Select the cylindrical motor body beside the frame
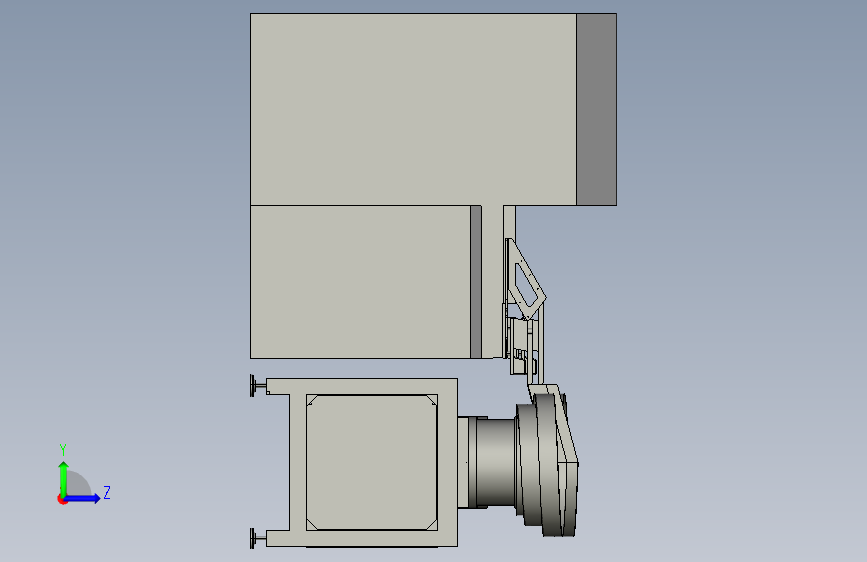Image resolution: width=867 pixels, height=562 pixels. click(x=495, y=462)
